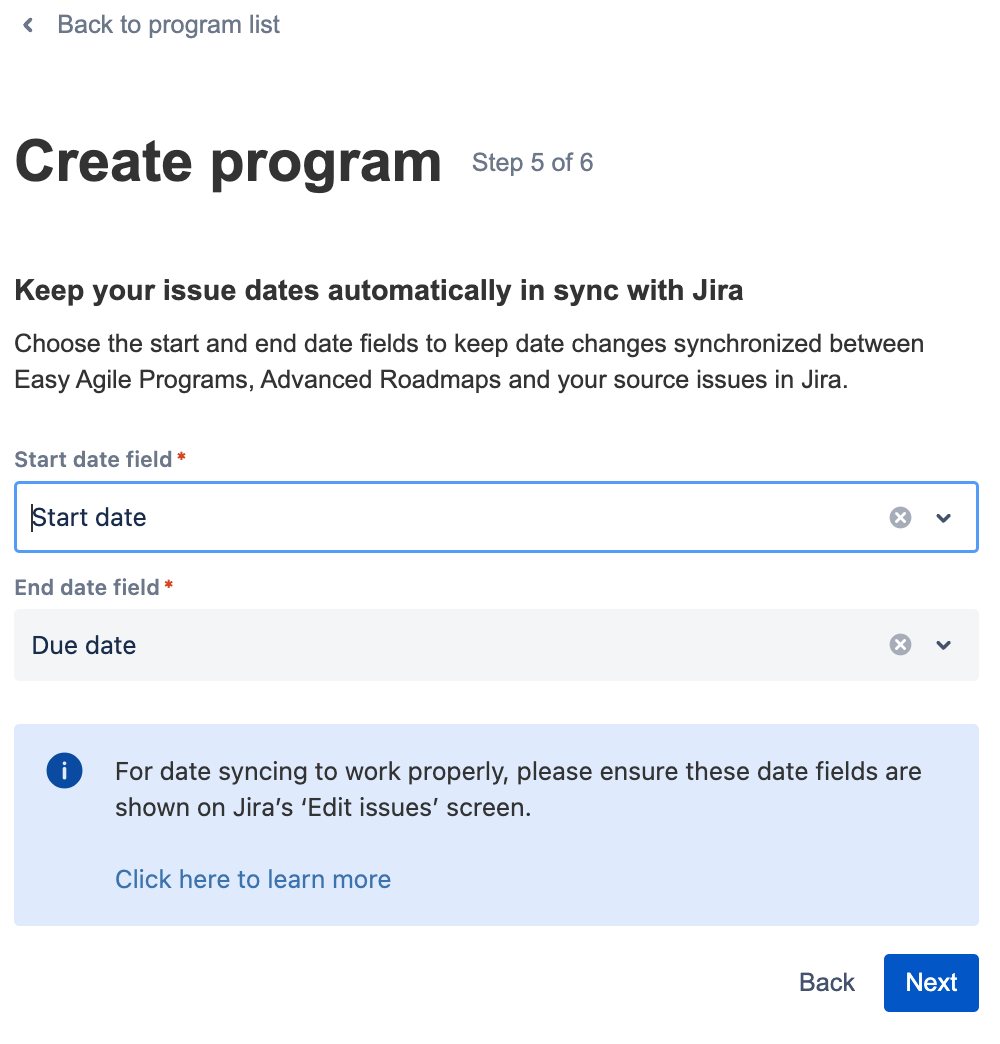
Task: Clear the Due date selection
Action: (901, 645)
